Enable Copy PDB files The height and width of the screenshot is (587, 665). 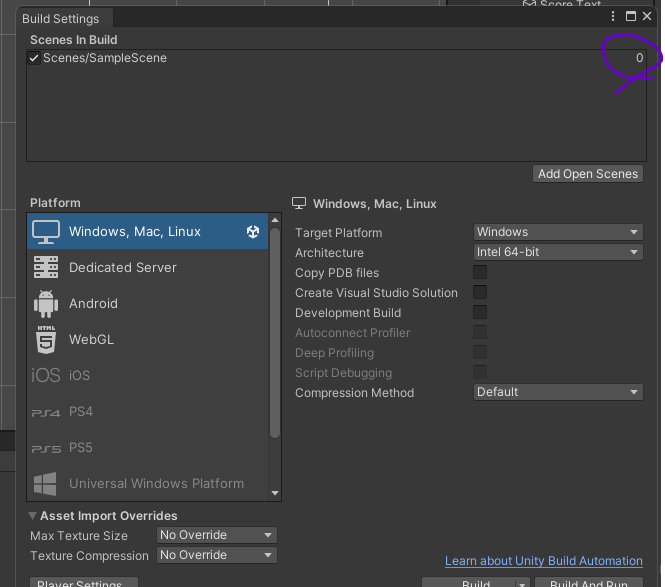pyautogui.click(x=480, y=272)
